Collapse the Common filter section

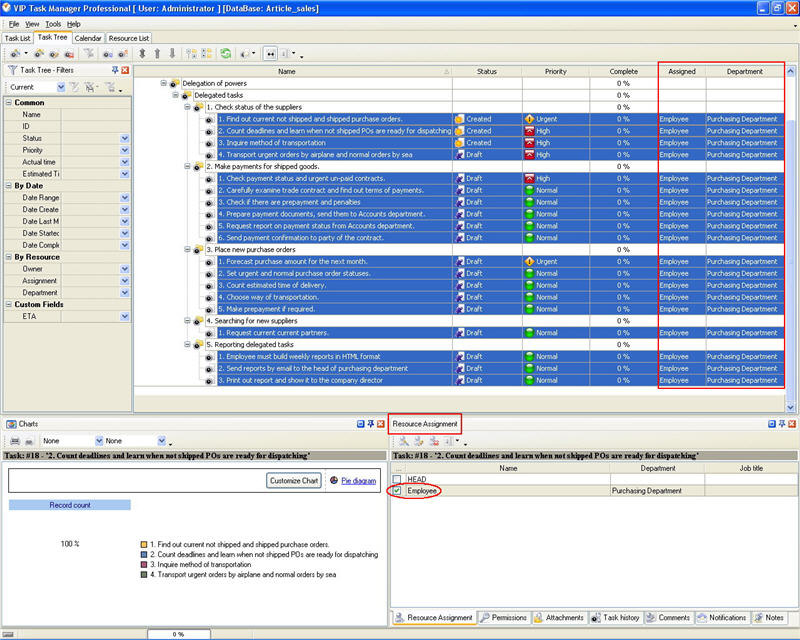click(9, 103)
